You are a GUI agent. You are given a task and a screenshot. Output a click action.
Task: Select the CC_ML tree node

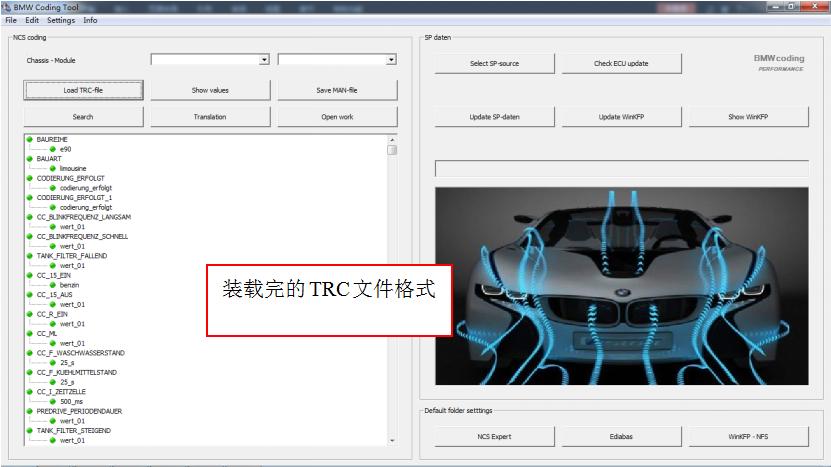[47, 334]
